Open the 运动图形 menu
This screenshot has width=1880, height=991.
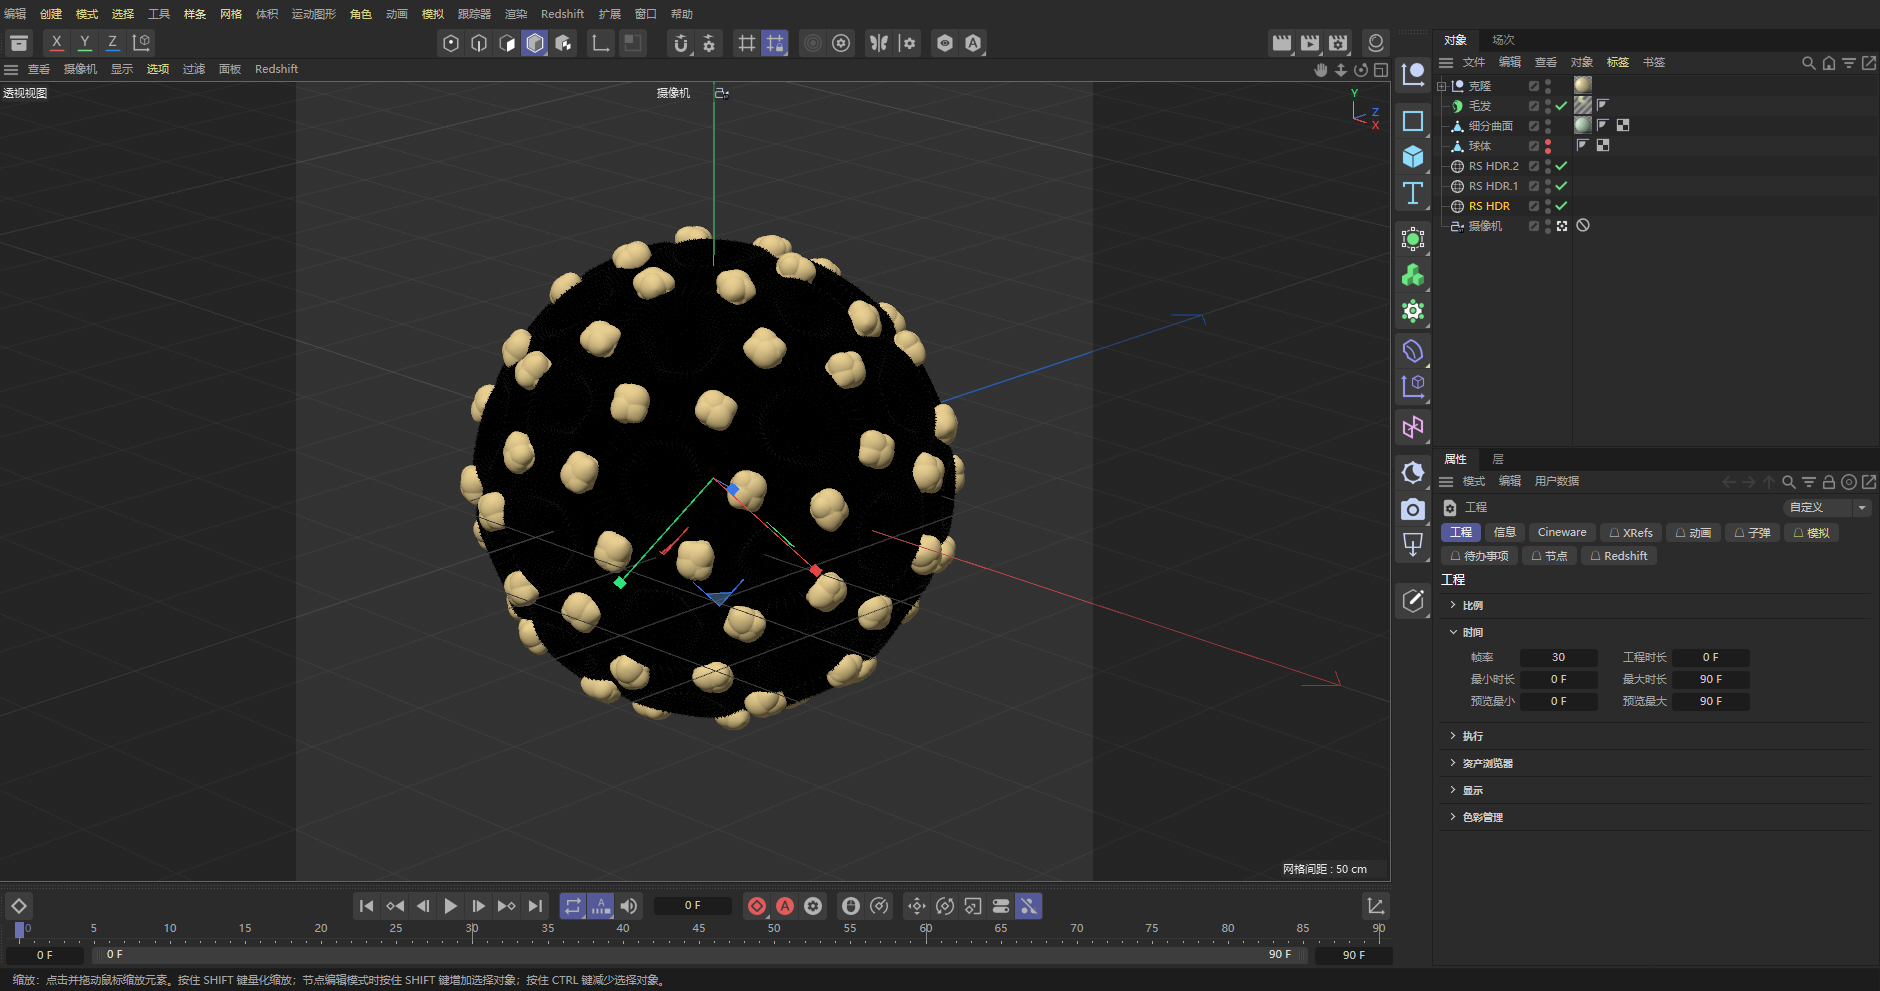pos(314,14)
